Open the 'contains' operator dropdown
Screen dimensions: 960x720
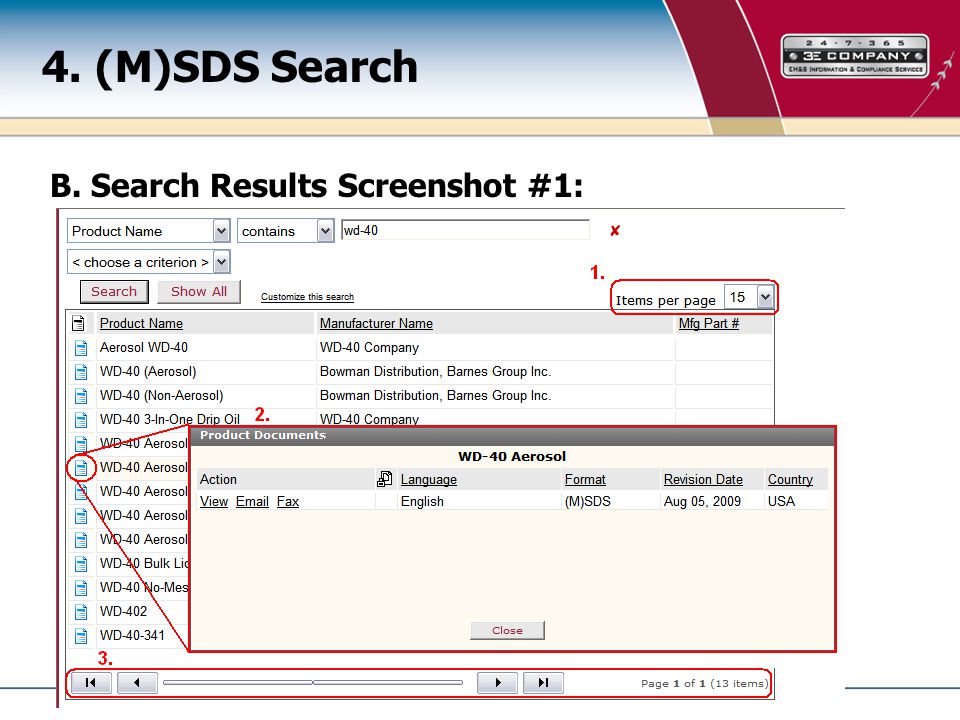(326, 231)
